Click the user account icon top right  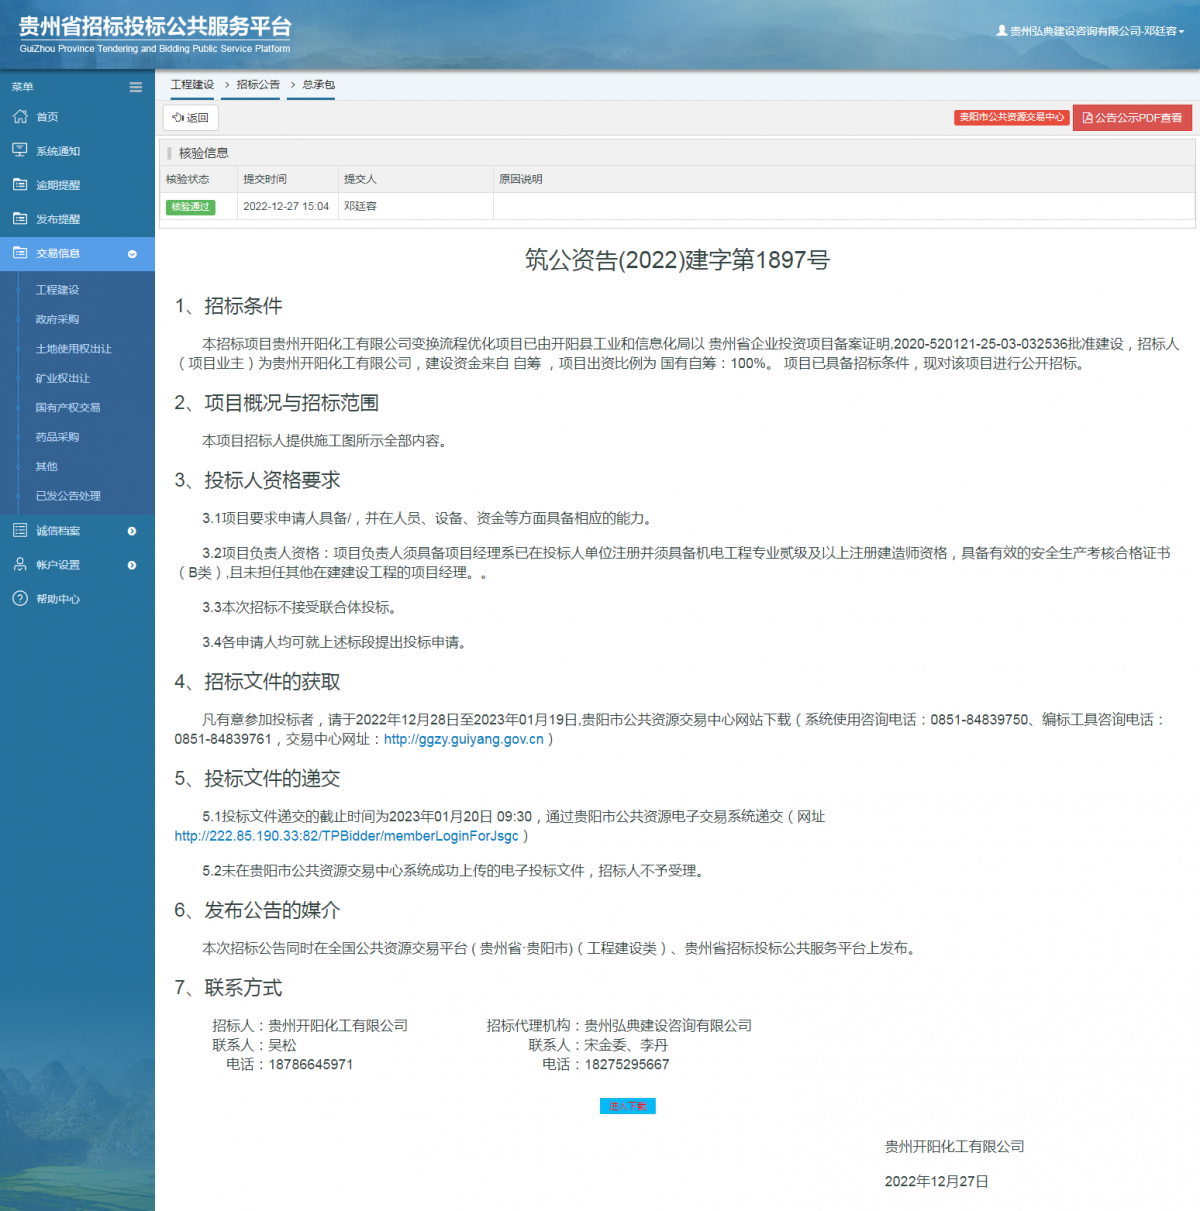(1001, 30)
